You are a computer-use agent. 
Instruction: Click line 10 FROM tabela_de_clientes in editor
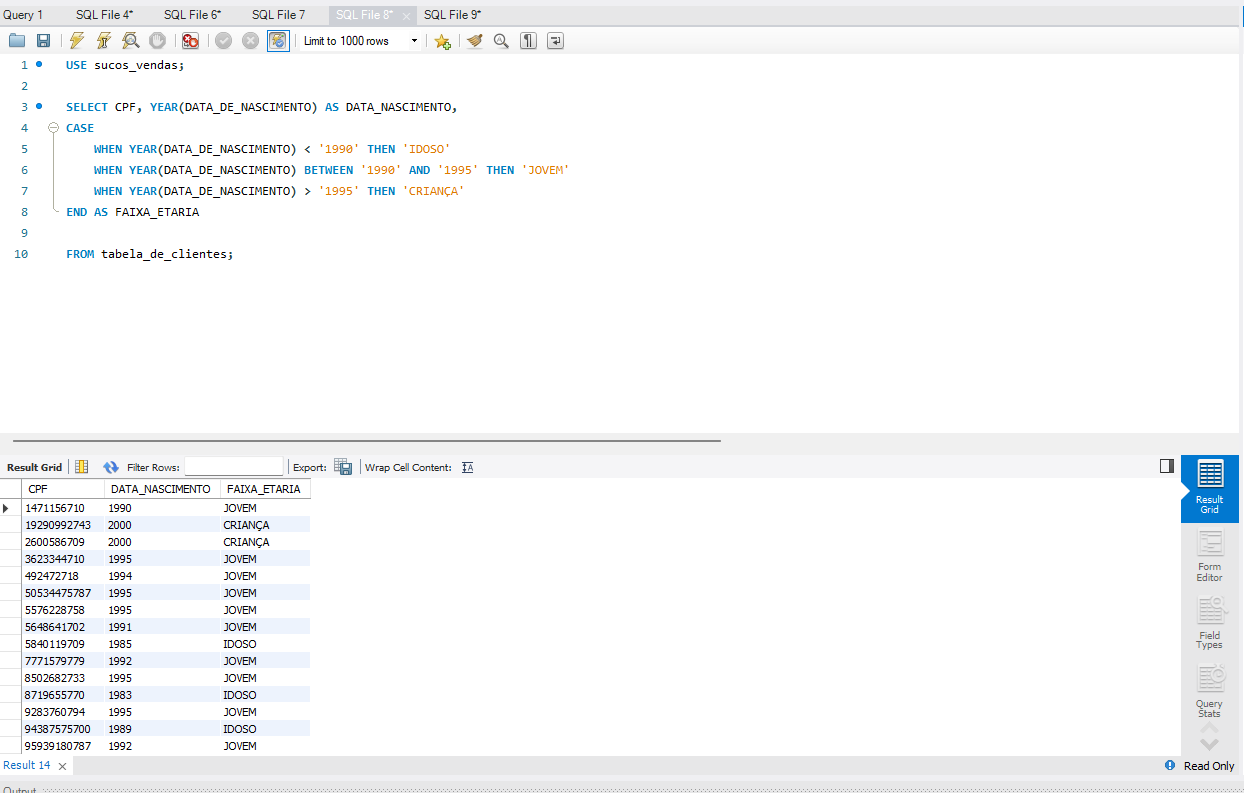tap(149, 254)
